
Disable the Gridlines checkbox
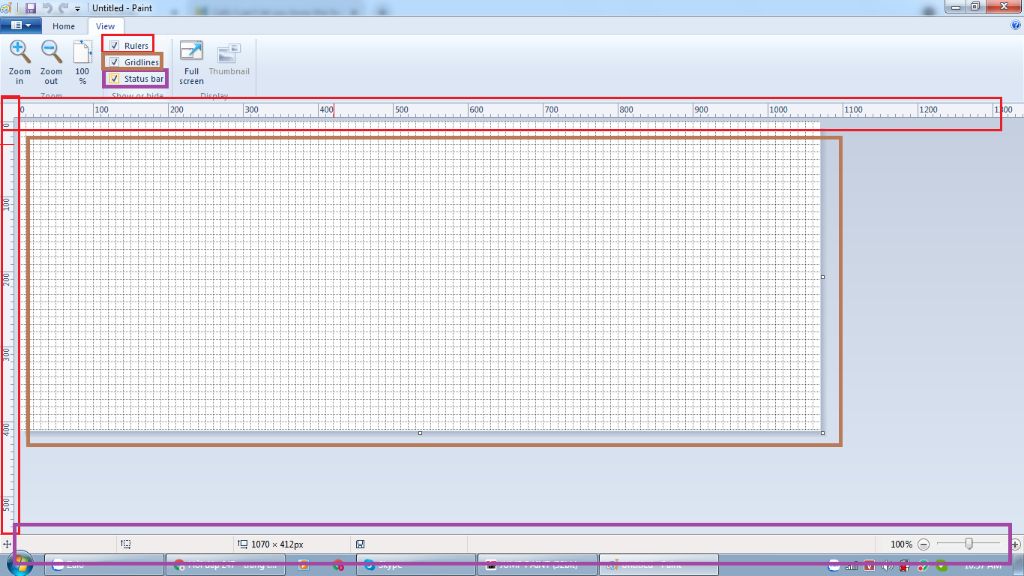tap(115, 62)
